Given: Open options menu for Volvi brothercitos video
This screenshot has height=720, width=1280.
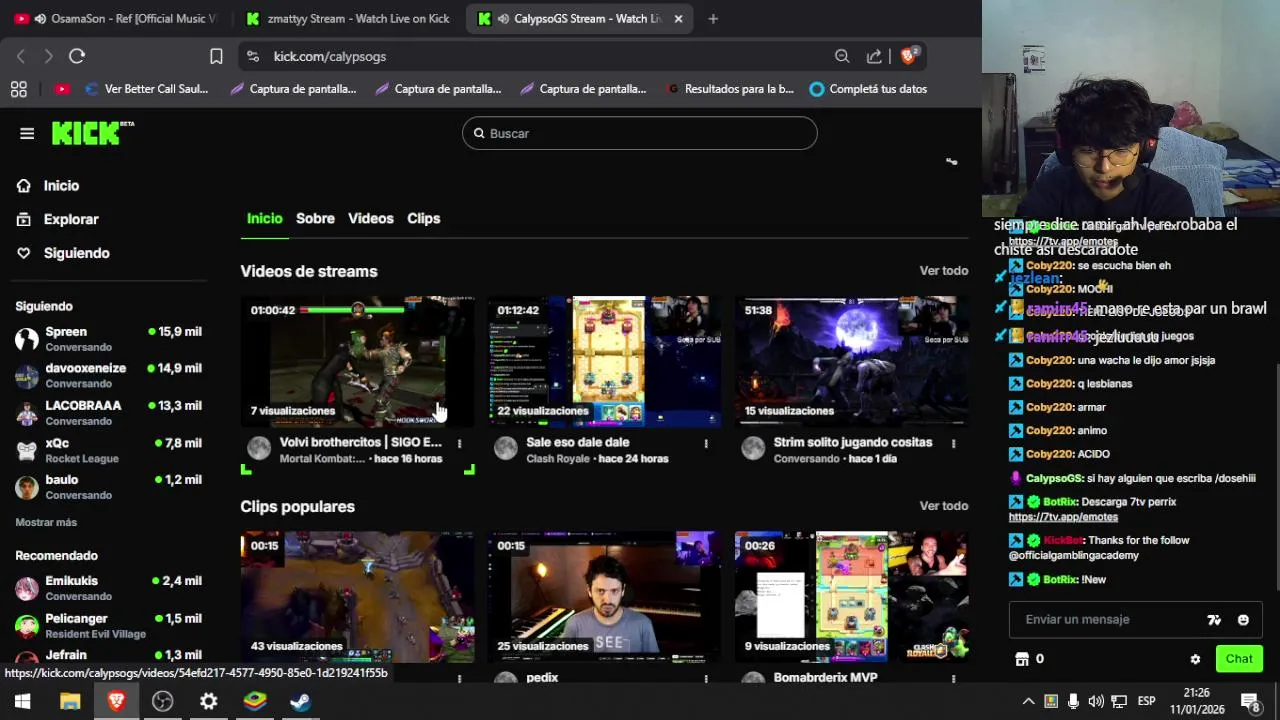Looking at the screenshot, I should pos(459,443).
